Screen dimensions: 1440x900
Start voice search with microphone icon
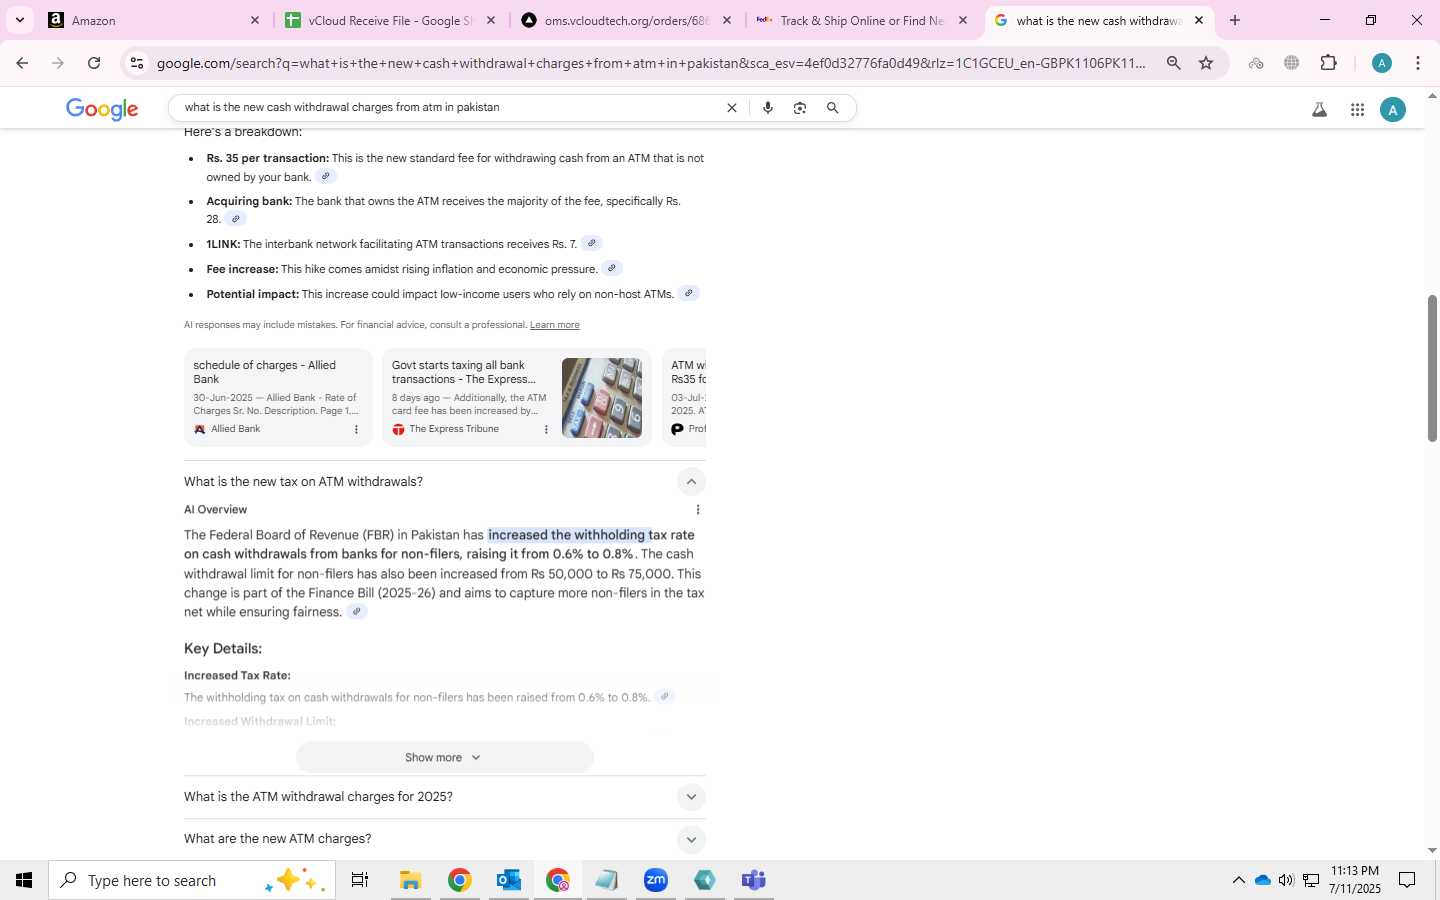tap(768, 108)
